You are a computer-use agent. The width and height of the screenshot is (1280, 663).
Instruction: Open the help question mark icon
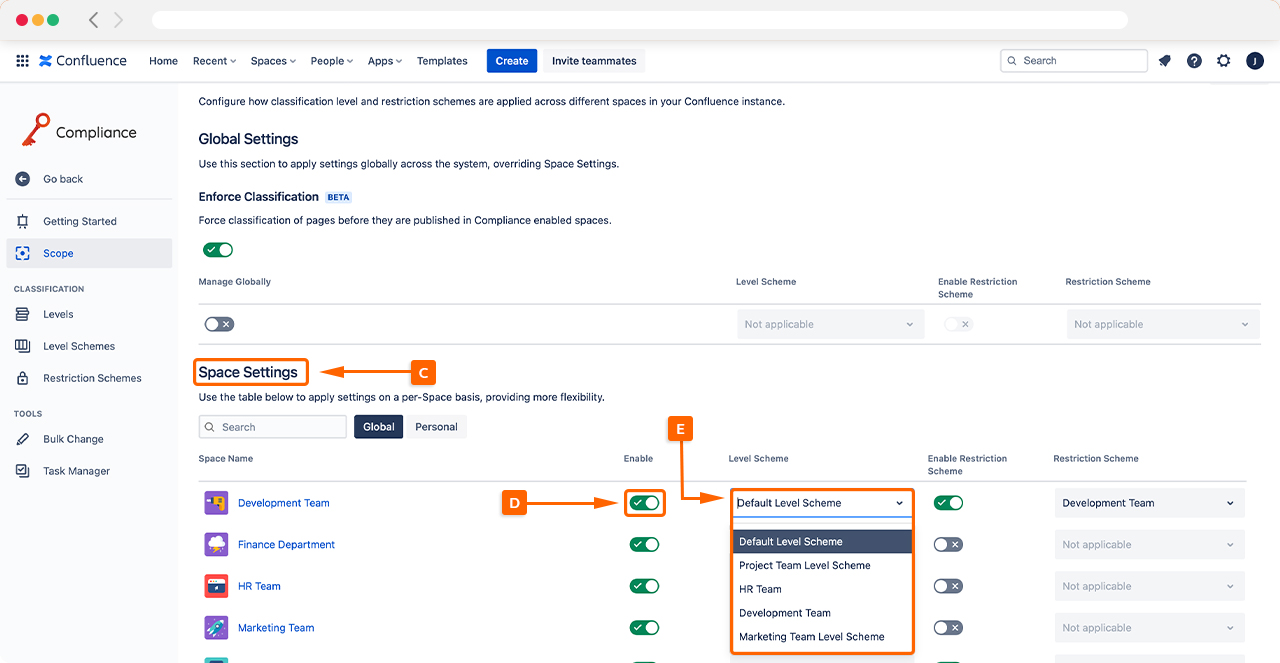1194,61
